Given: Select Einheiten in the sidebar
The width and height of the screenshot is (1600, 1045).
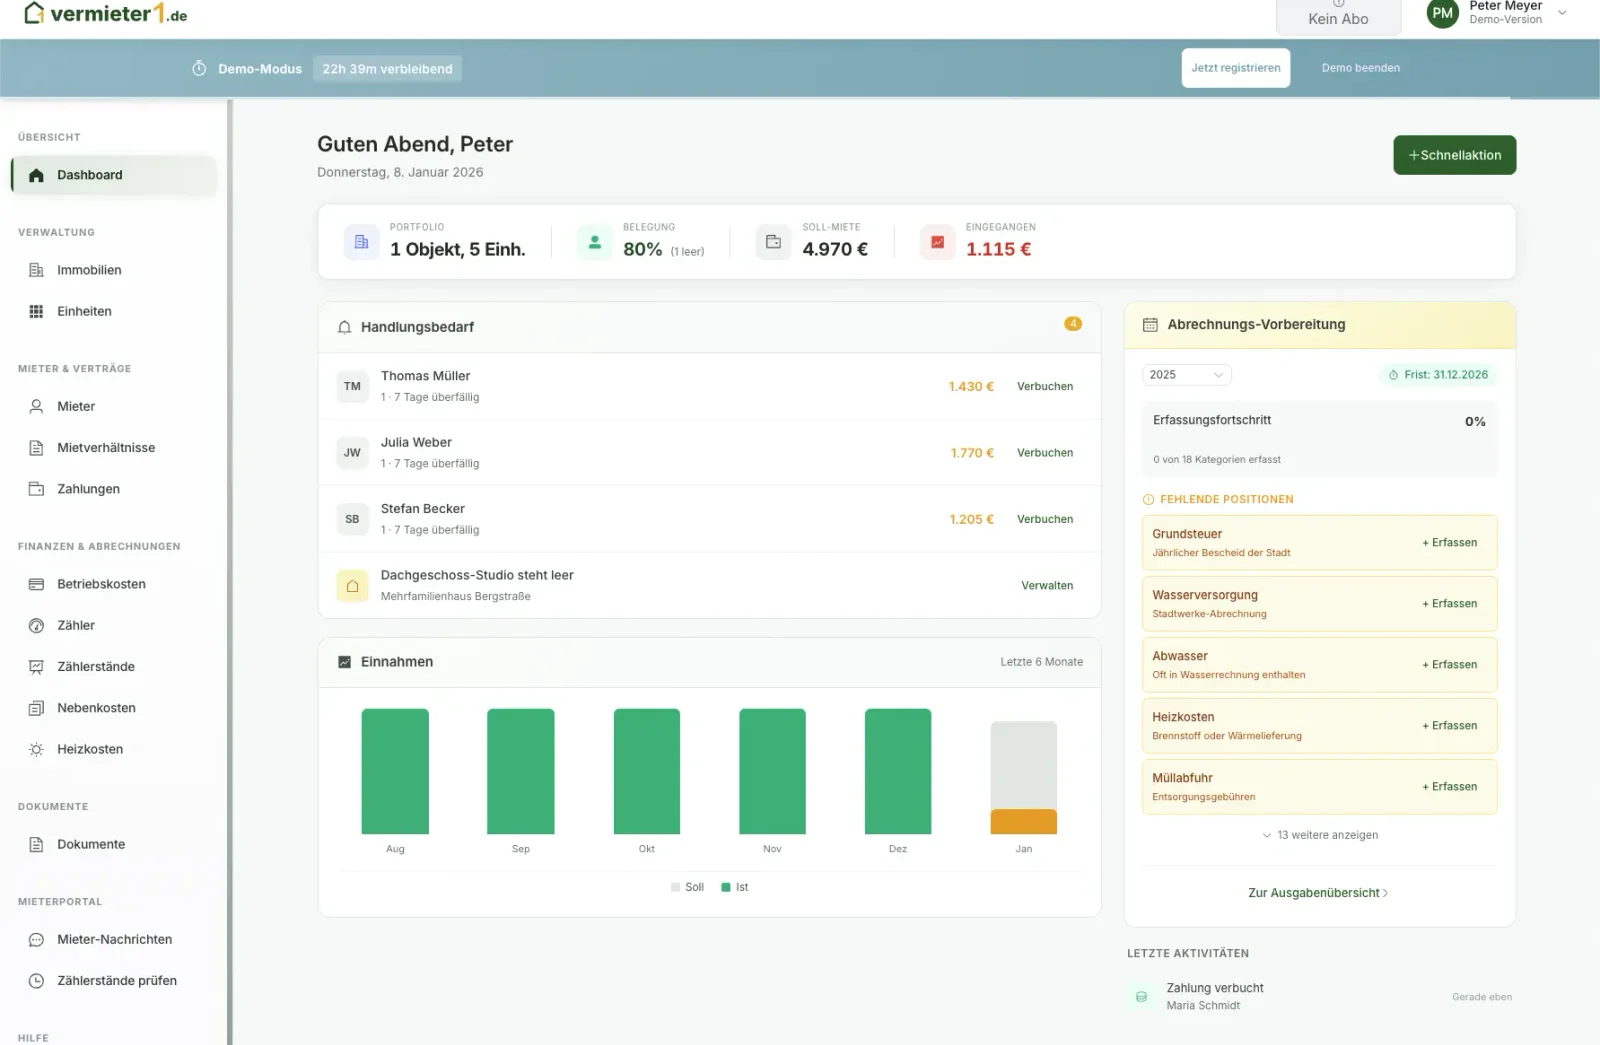Looking at the screenshot, I should click(x=84, y=310).
